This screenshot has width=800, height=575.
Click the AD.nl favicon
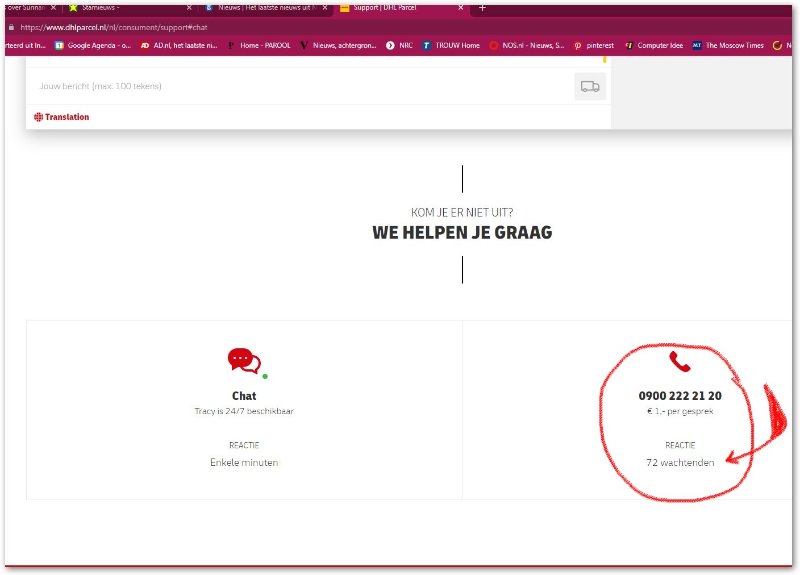point(145,45)
